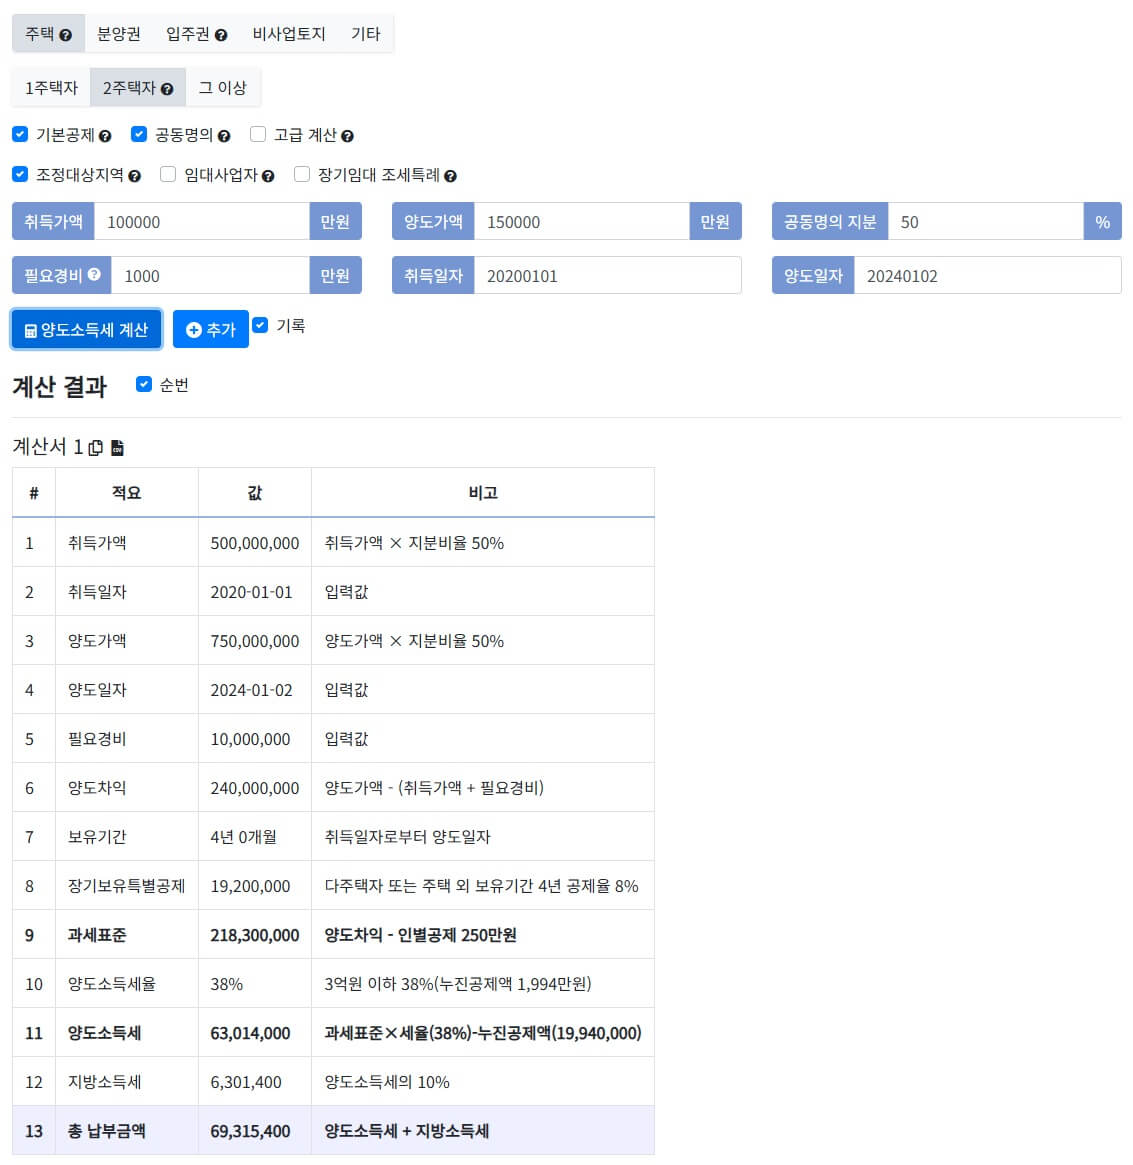
Task: Click the CSV download icon beside 계산서 1
Action: [117, 447]
